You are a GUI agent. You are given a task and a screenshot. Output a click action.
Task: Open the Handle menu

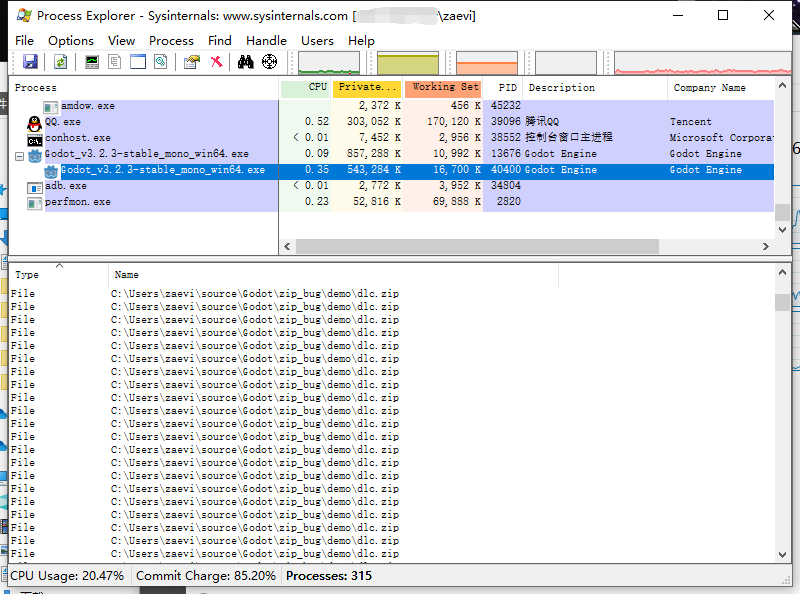[266, 41]
